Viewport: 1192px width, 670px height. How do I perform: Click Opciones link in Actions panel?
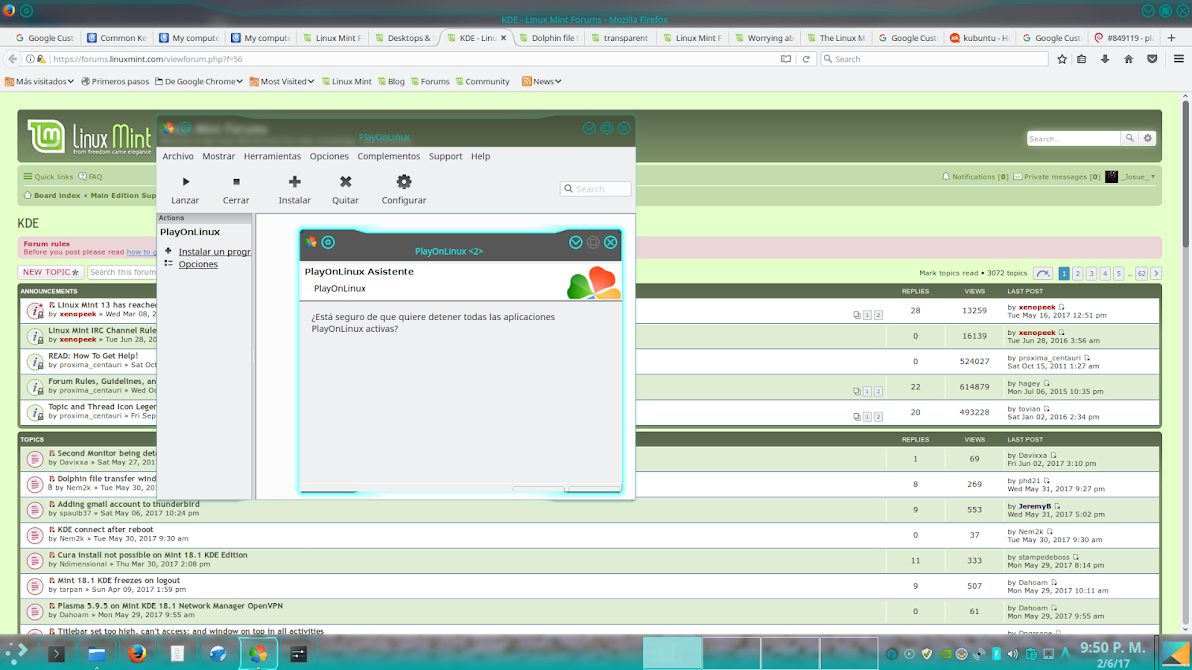pos(198,265)
